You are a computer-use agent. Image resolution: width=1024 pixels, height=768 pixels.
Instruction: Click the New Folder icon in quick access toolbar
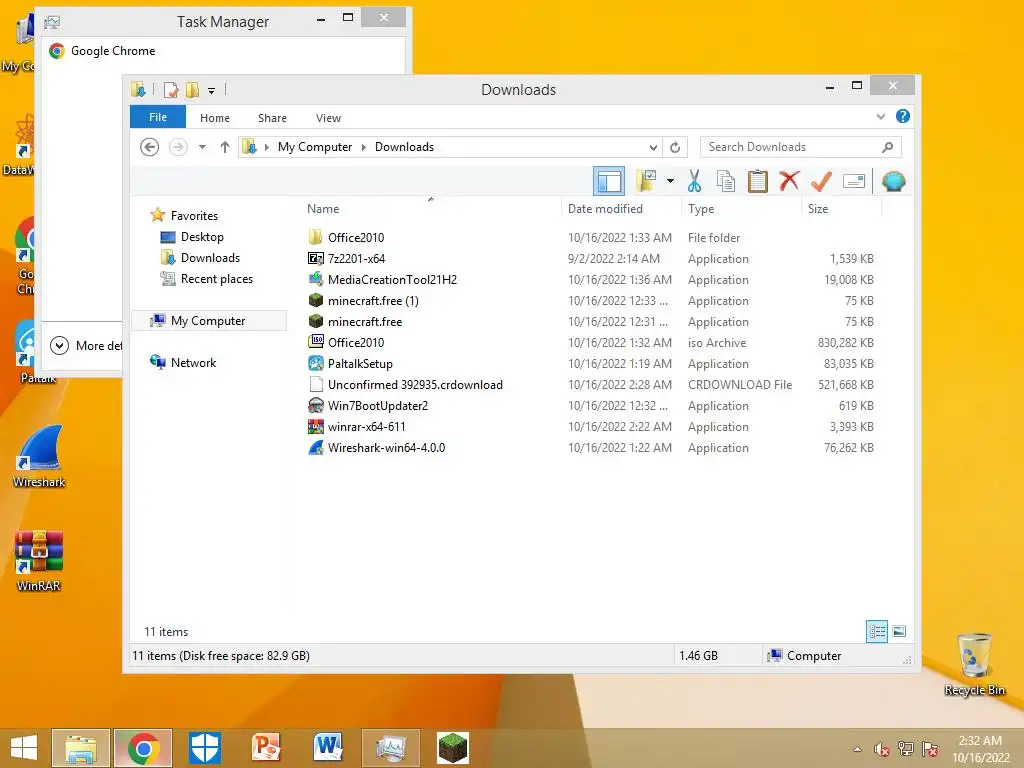click(192, 89)
